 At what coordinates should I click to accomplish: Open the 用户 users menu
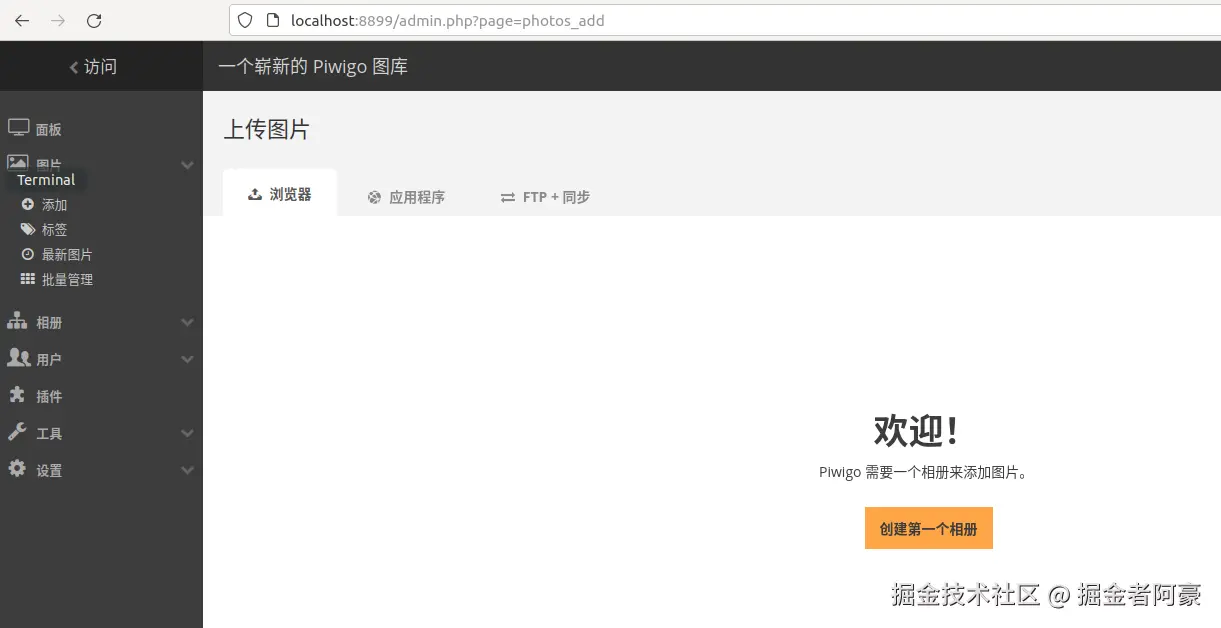point(49,360)
